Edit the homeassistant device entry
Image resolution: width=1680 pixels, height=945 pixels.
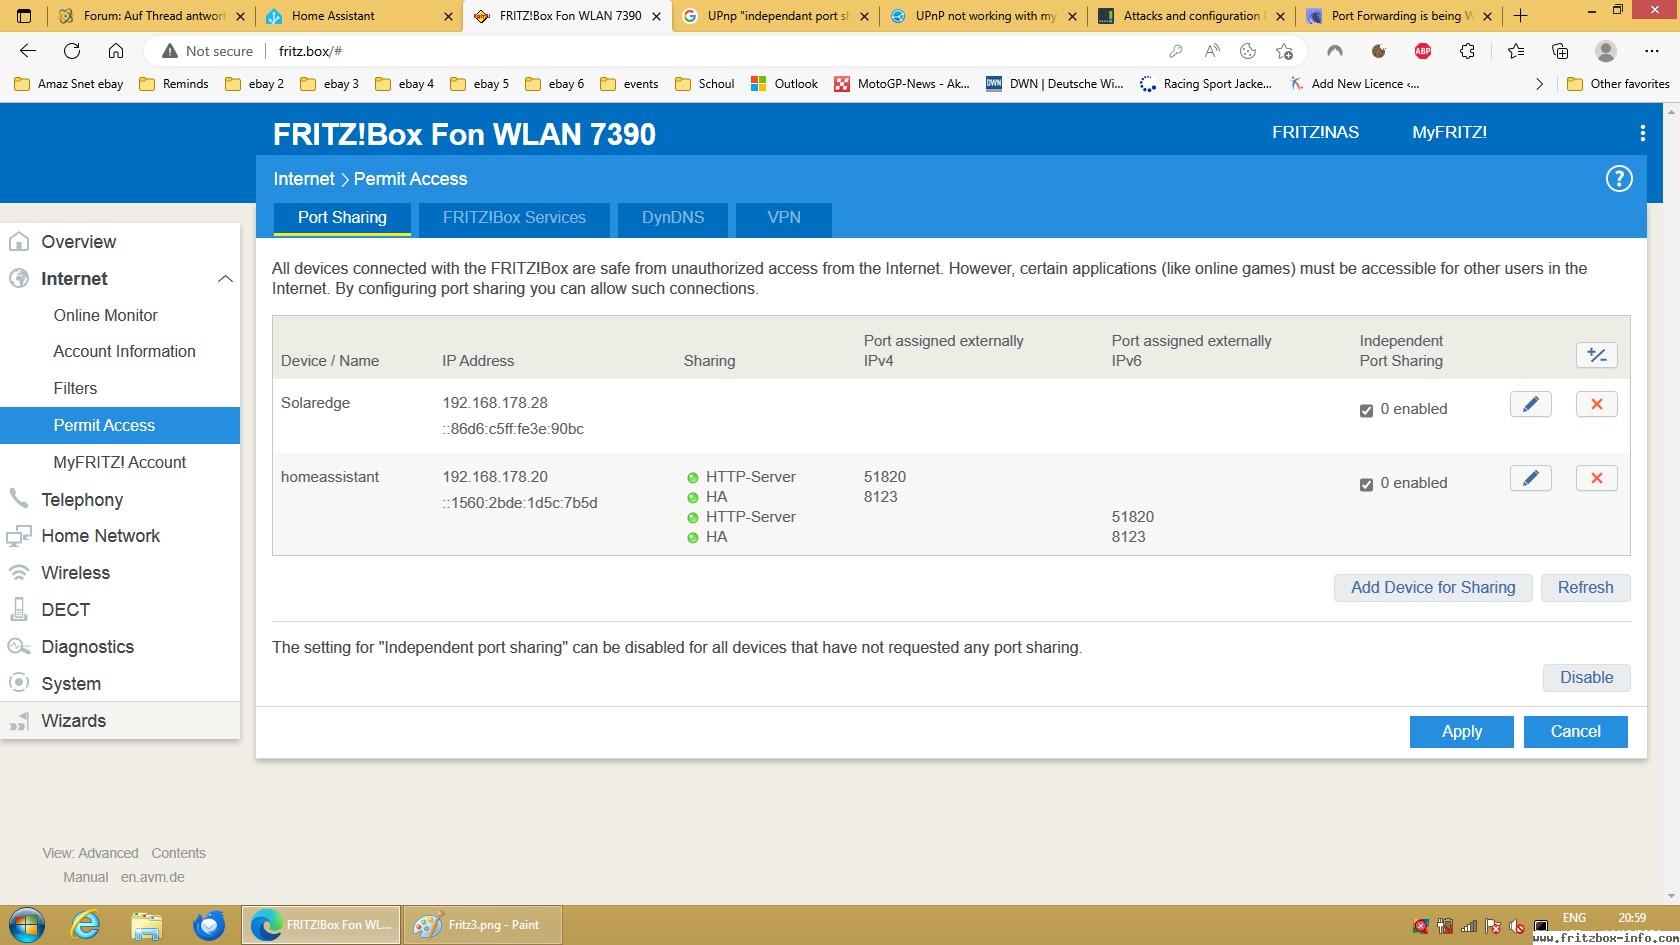click(x=1530, y=478)
